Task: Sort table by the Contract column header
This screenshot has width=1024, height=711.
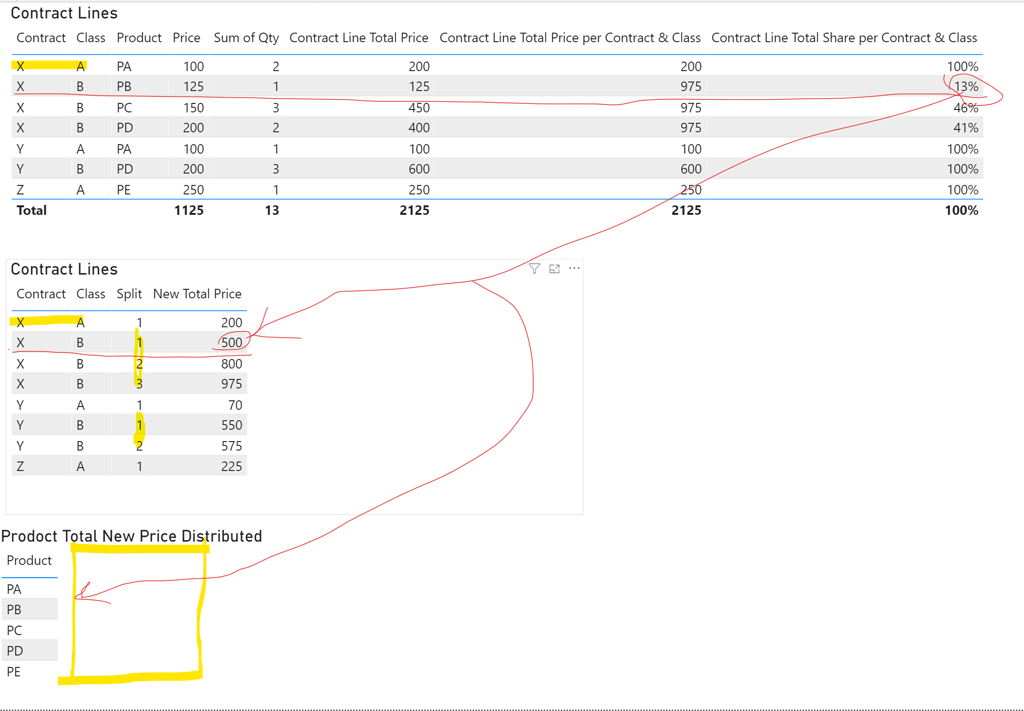Action: click(40, 37)
